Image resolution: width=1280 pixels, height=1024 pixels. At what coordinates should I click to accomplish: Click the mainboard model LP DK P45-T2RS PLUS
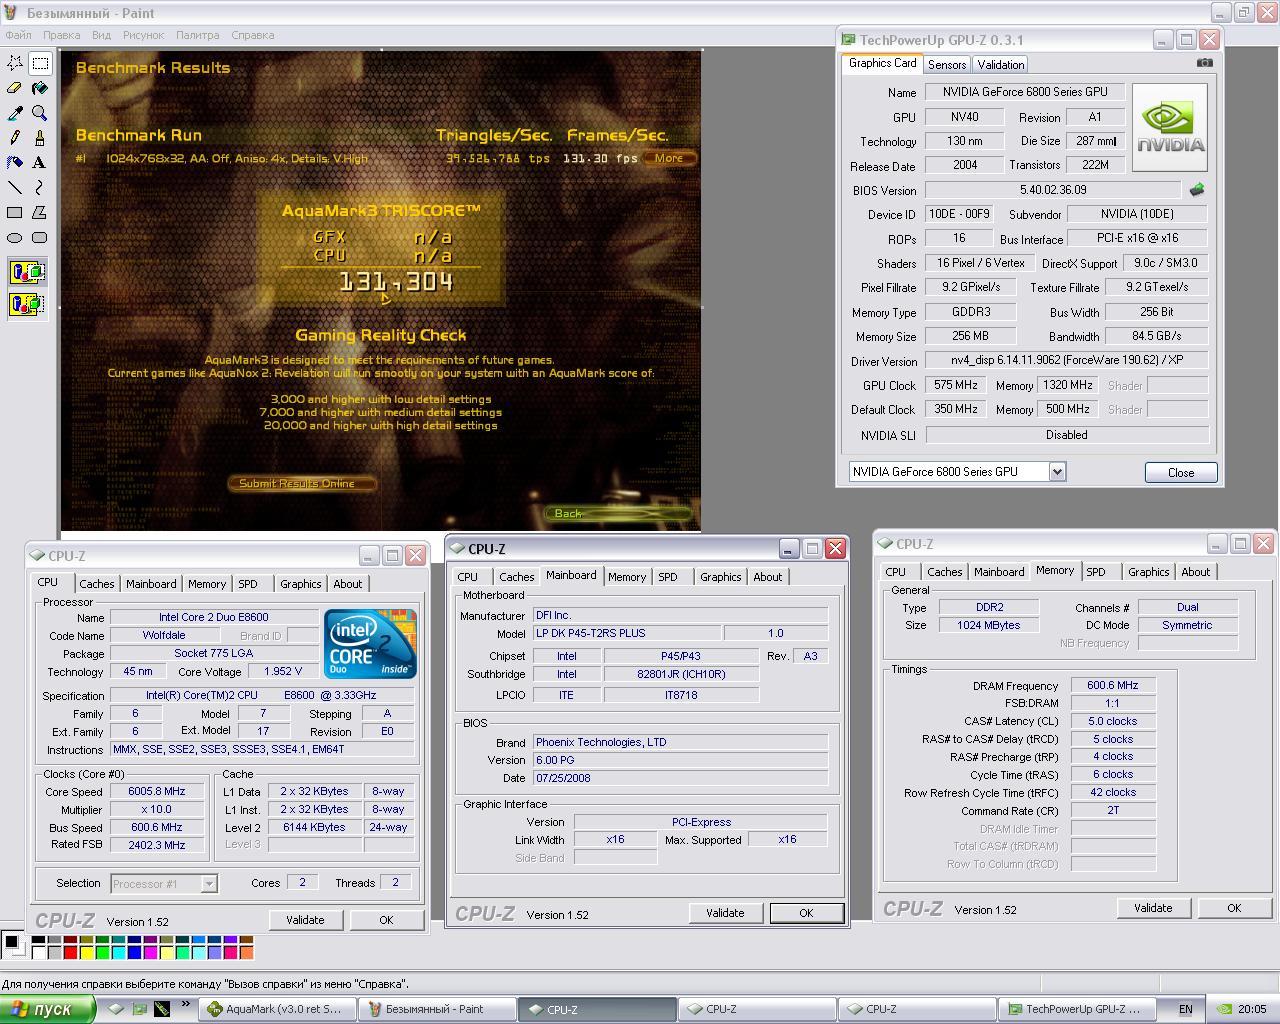626,633
